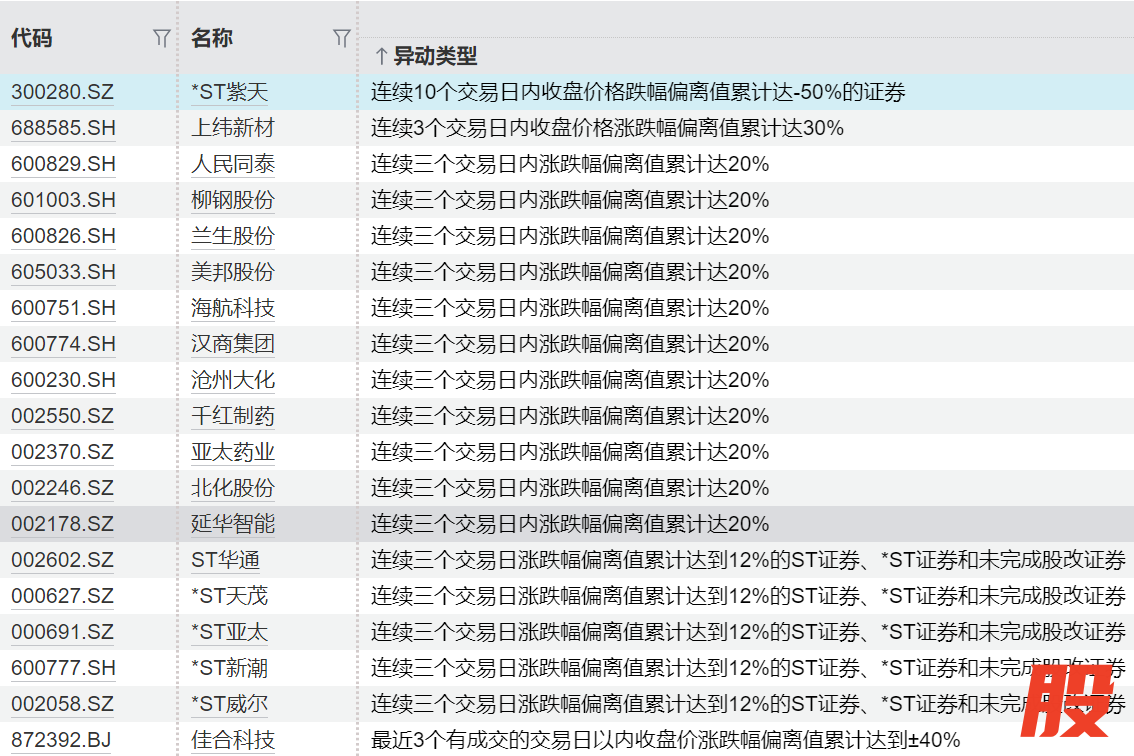
Task: Select 海航科技 stock name
Action: [x=233, y=308]
